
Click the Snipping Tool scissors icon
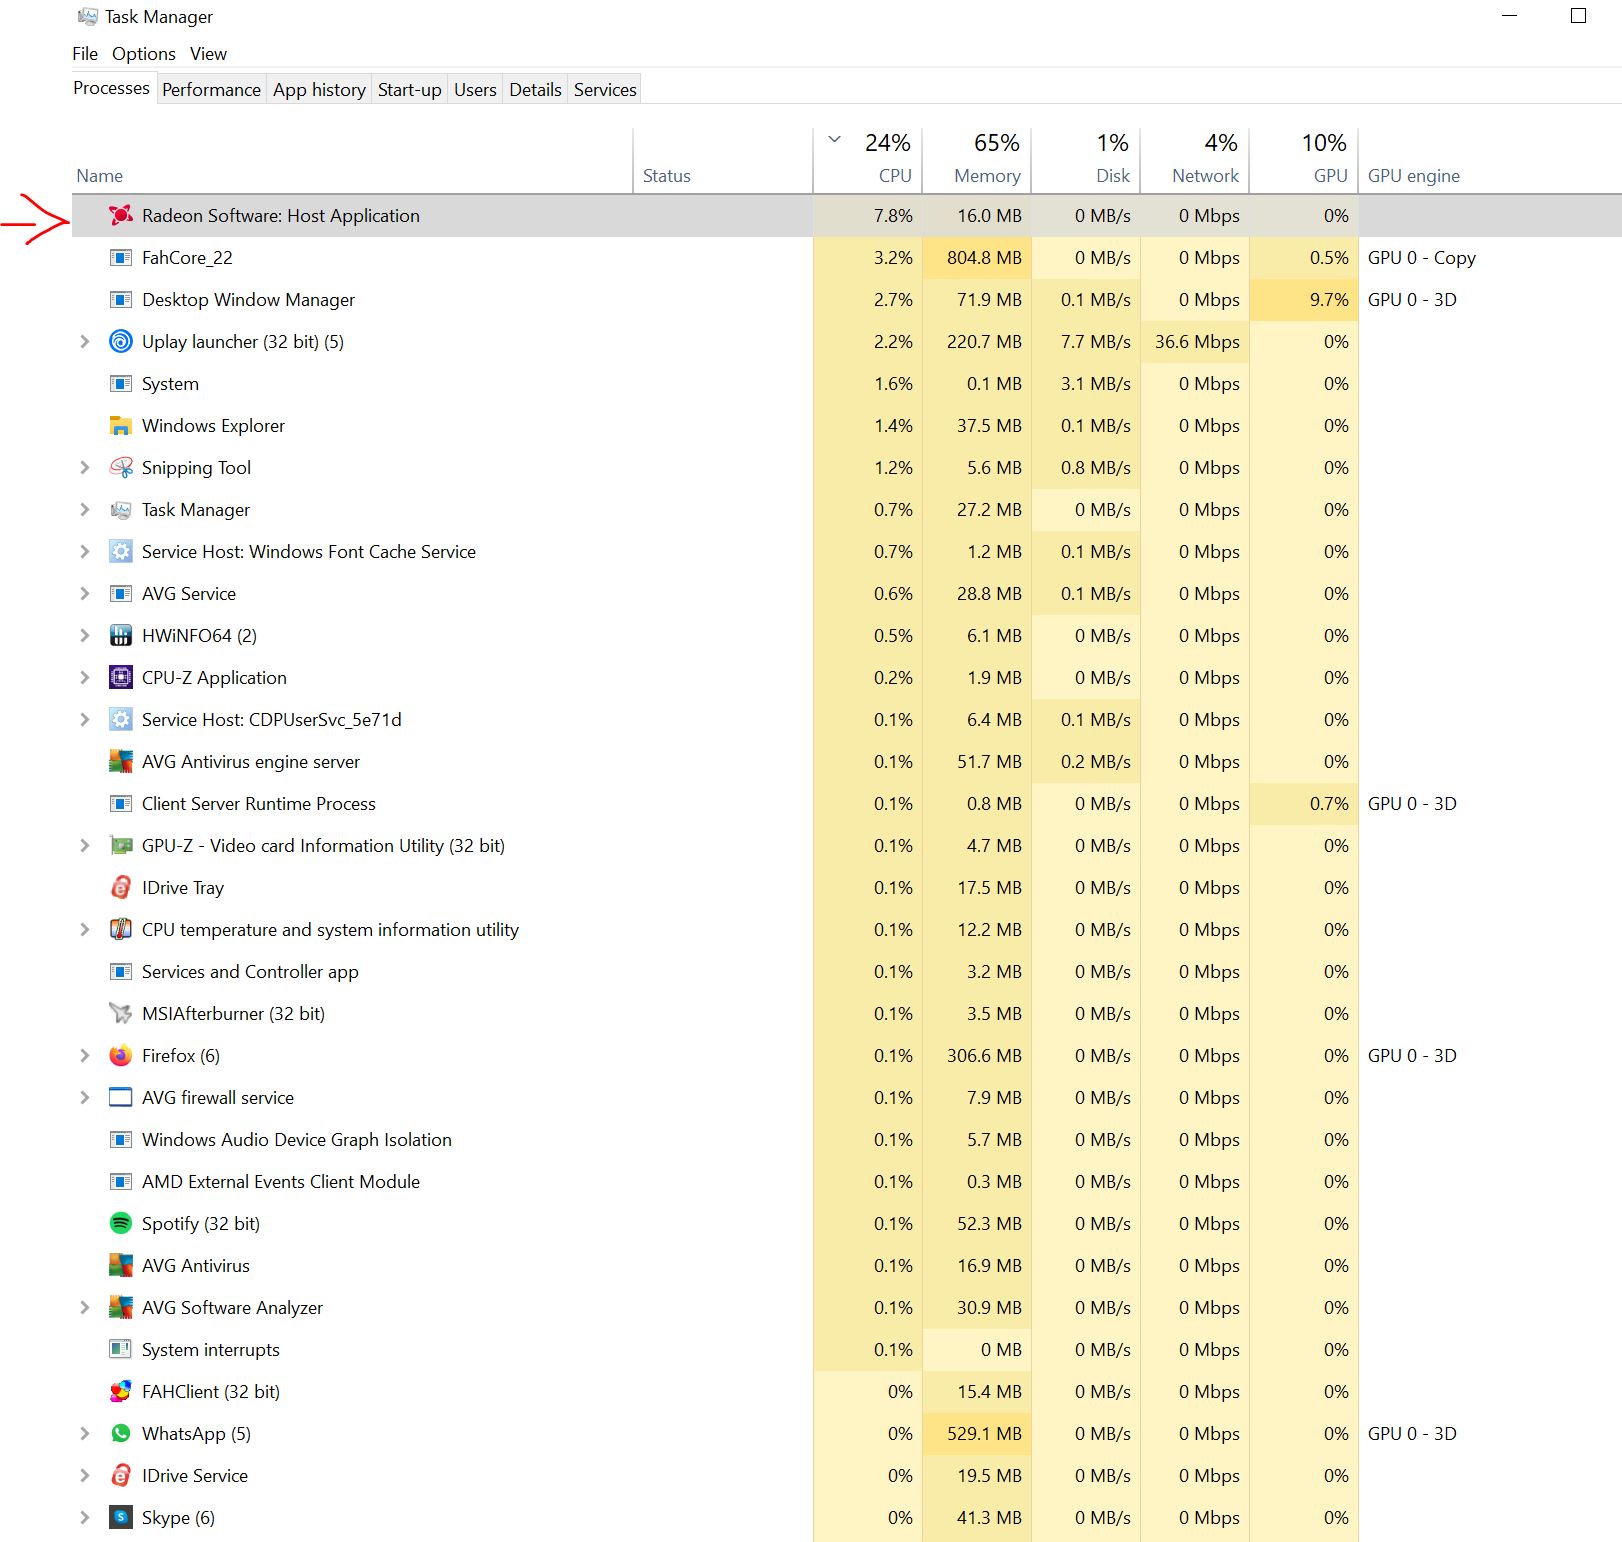(x=121, y=467)
